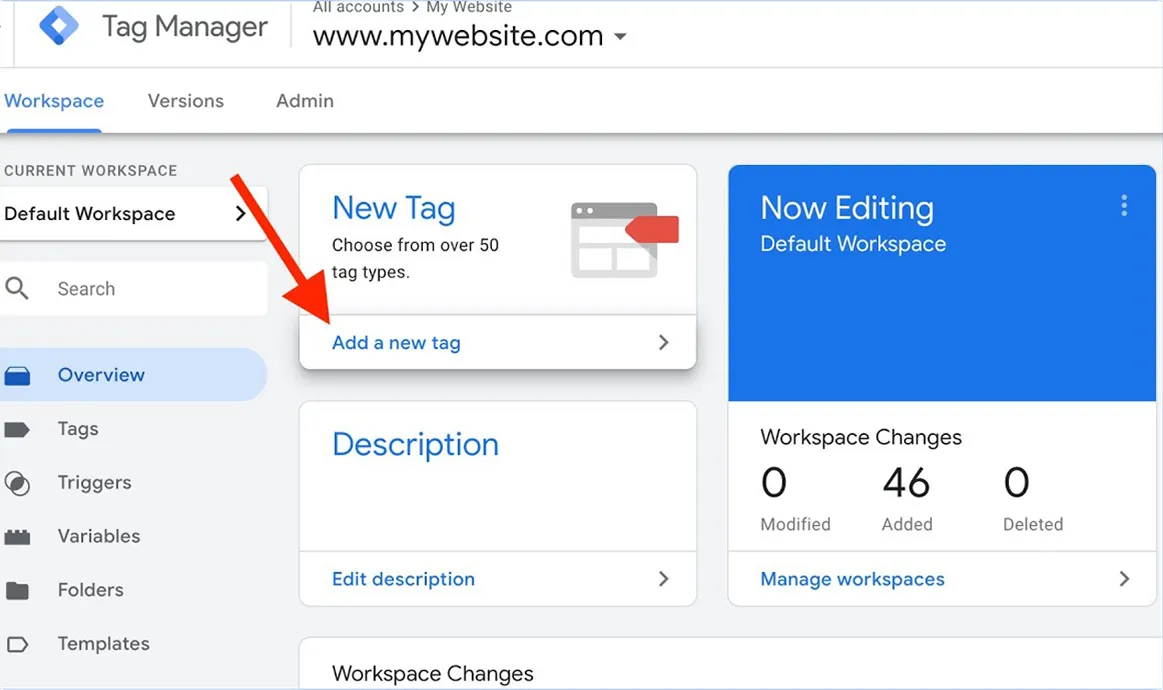Click the New Tag illustration graphic
1163x690 pixels.
coord(625,240)
